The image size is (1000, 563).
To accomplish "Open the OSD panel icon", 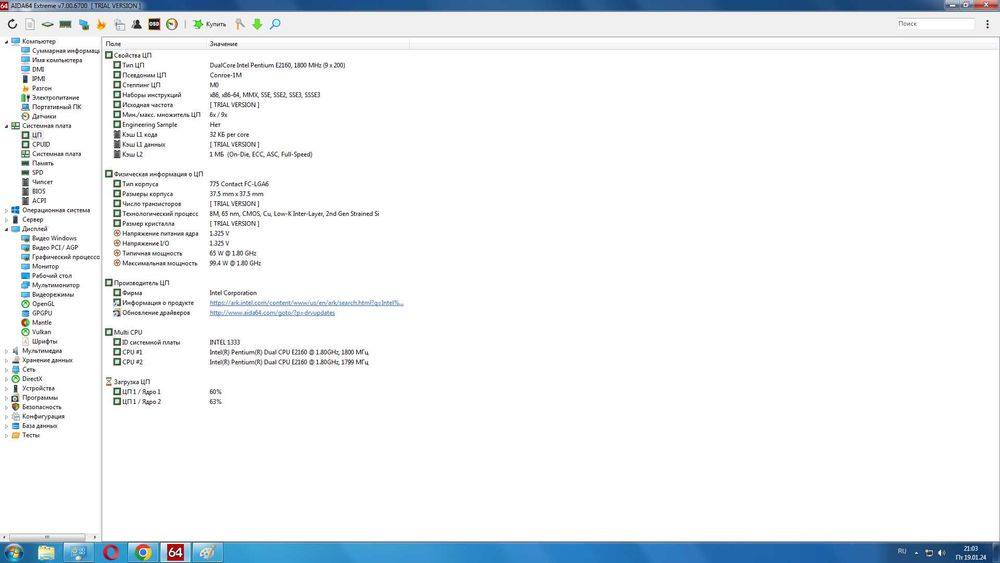I will [154, 24].
